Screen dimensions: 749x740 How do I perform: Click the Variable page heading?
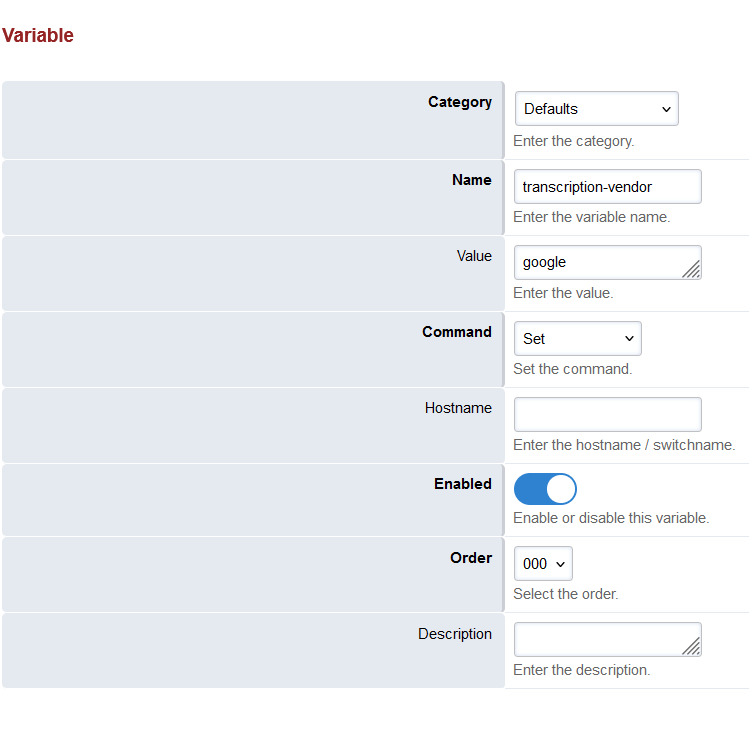coord(38,36)
